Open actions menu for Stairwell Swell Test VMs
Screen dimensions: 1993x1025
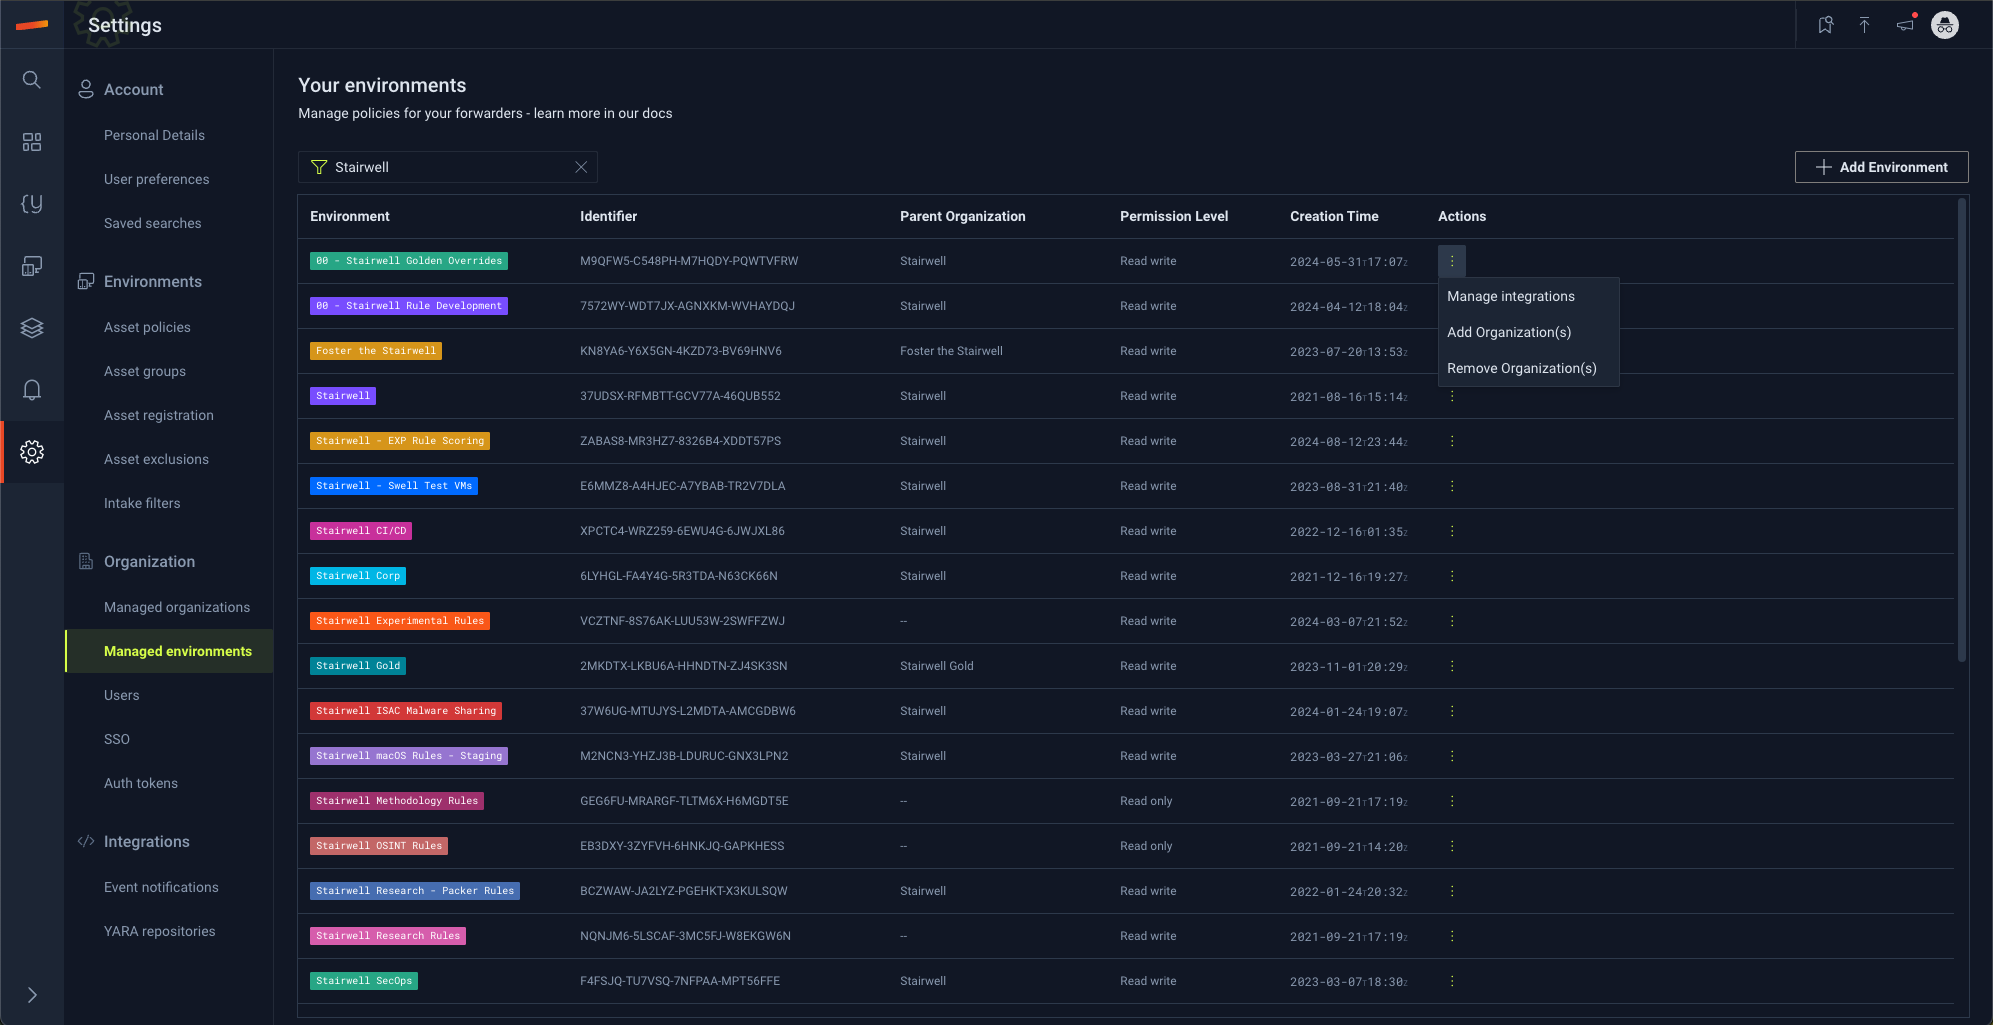click(x=1452, y=486)
